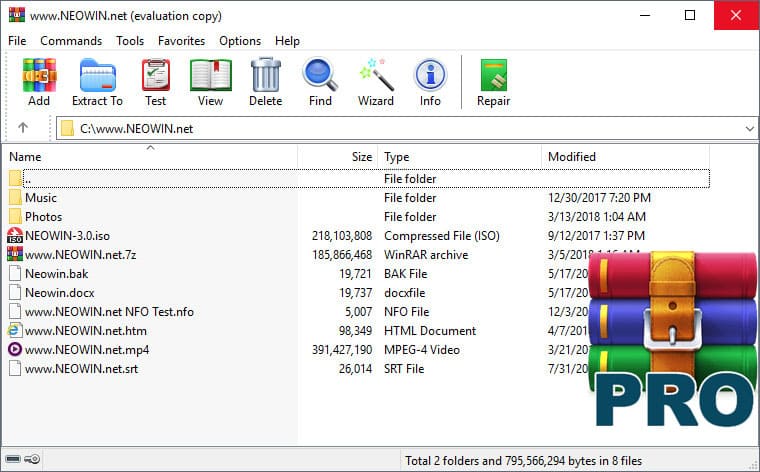
Task: Click the video icon of www.NEOWIN.net.mp4
Action: tap(15, 349)
